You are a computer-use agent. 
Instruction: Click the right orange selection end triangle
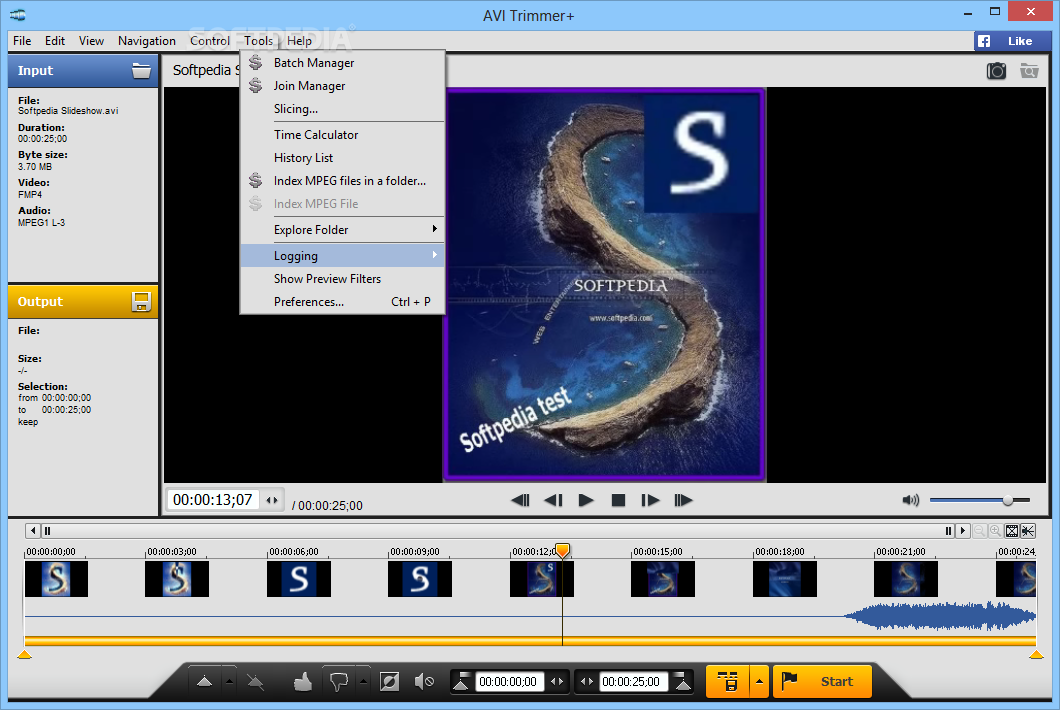tap(1036, 654)
